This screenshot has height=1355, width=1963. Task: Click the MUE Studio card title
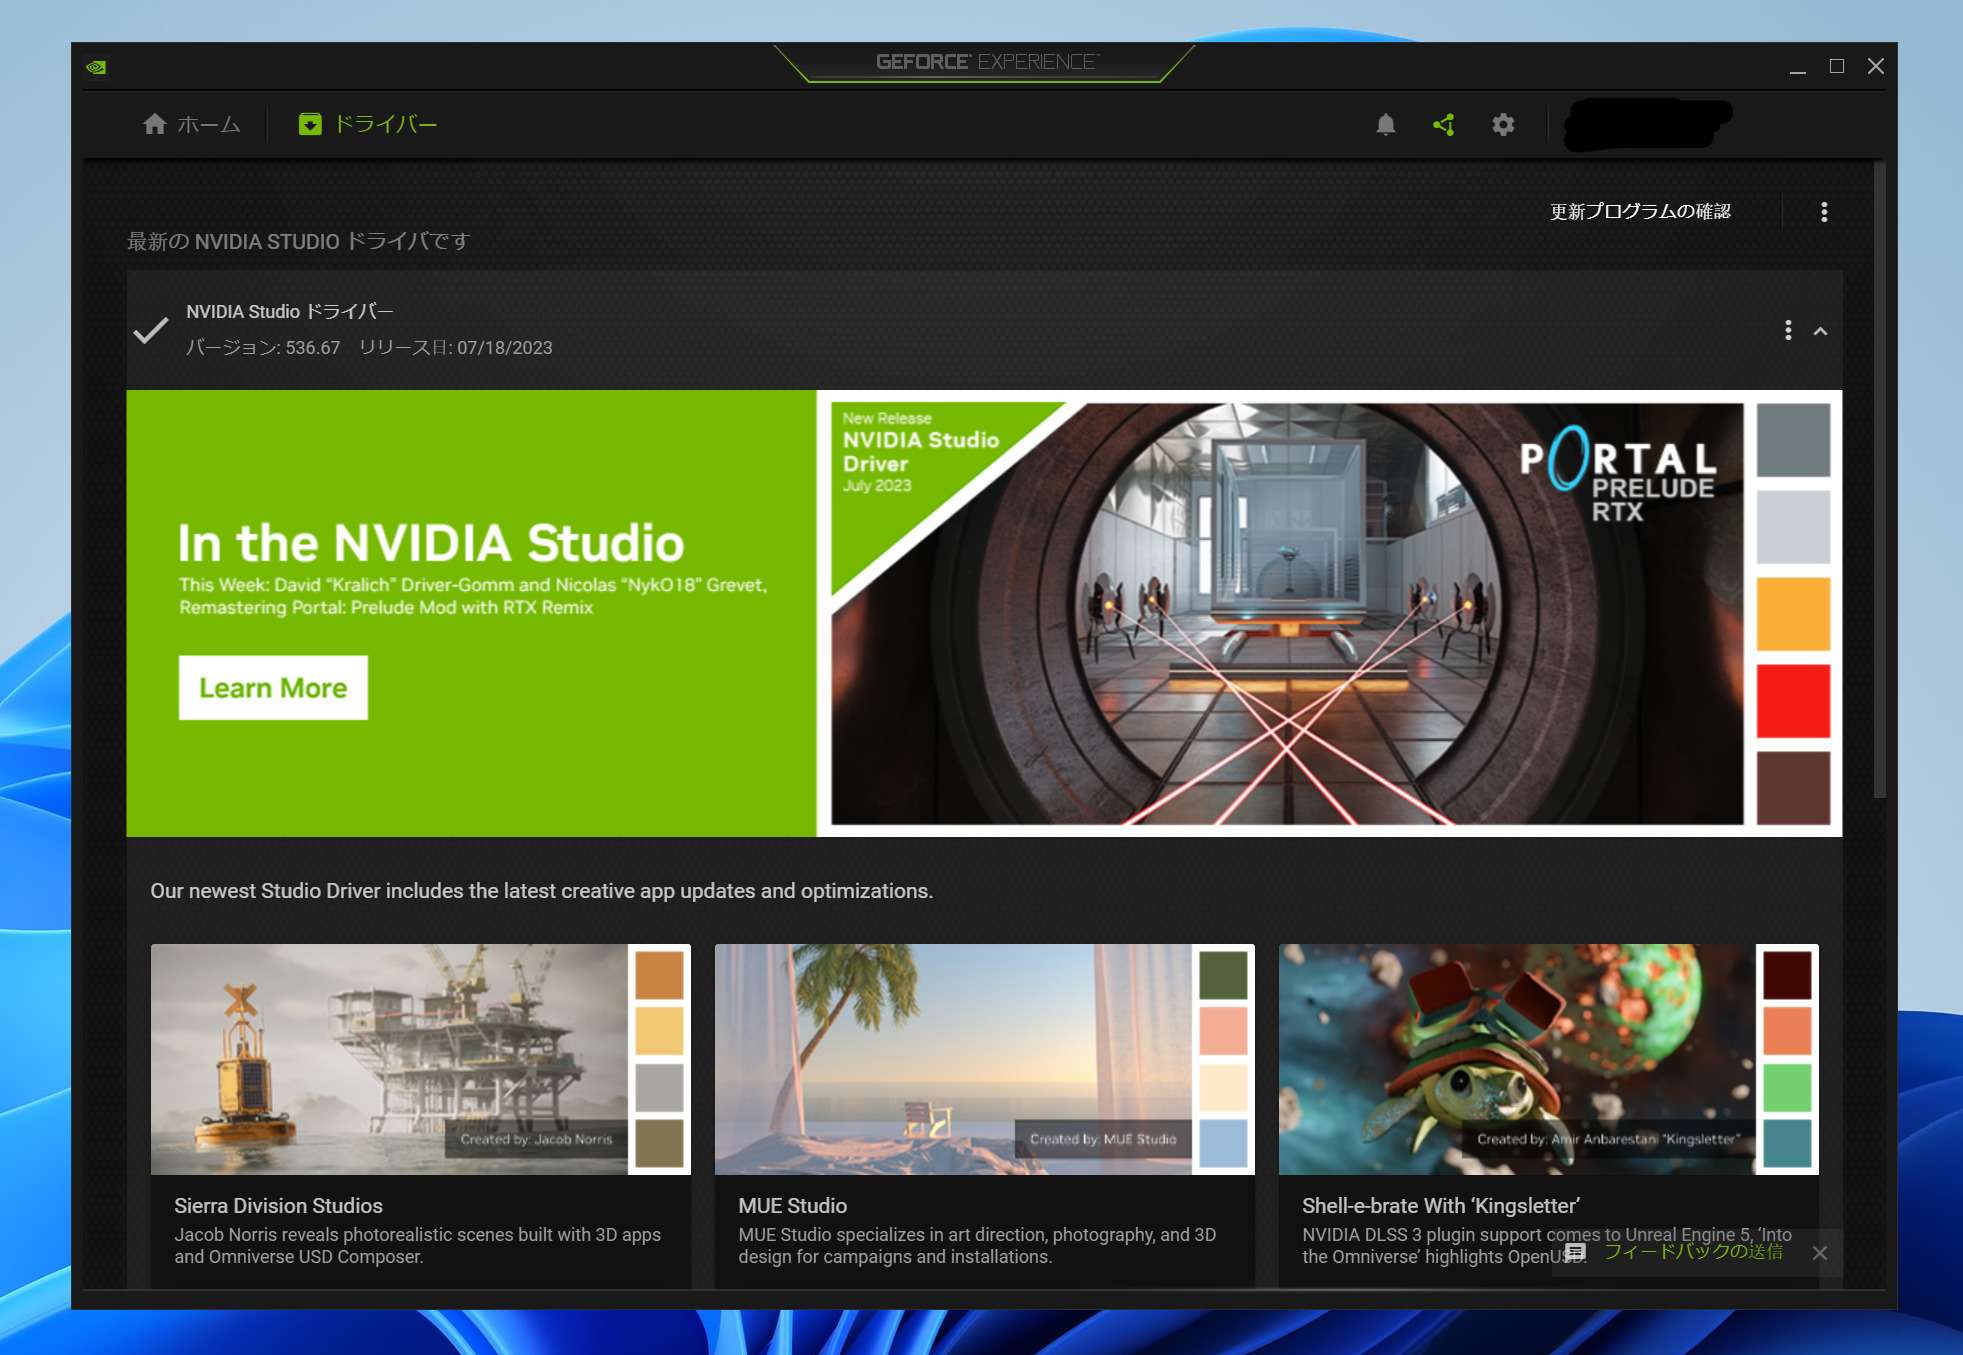pos(792,1206)
